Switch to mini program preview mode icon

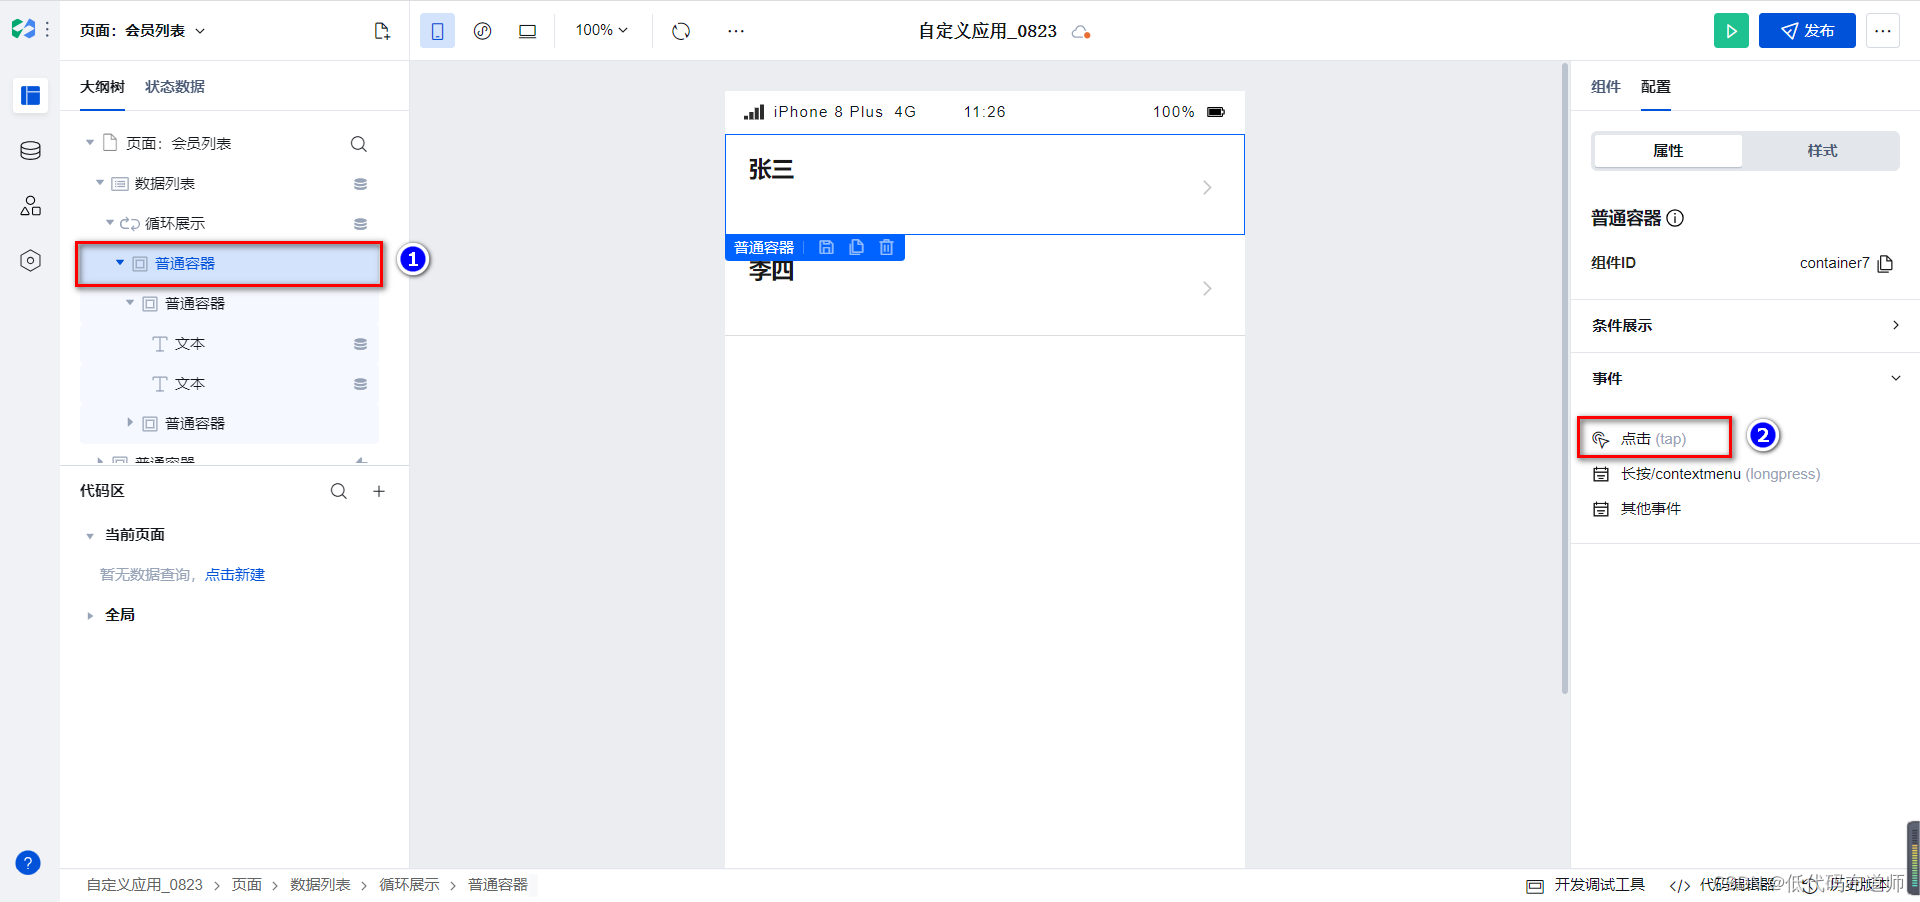click(x=482, y=31)
